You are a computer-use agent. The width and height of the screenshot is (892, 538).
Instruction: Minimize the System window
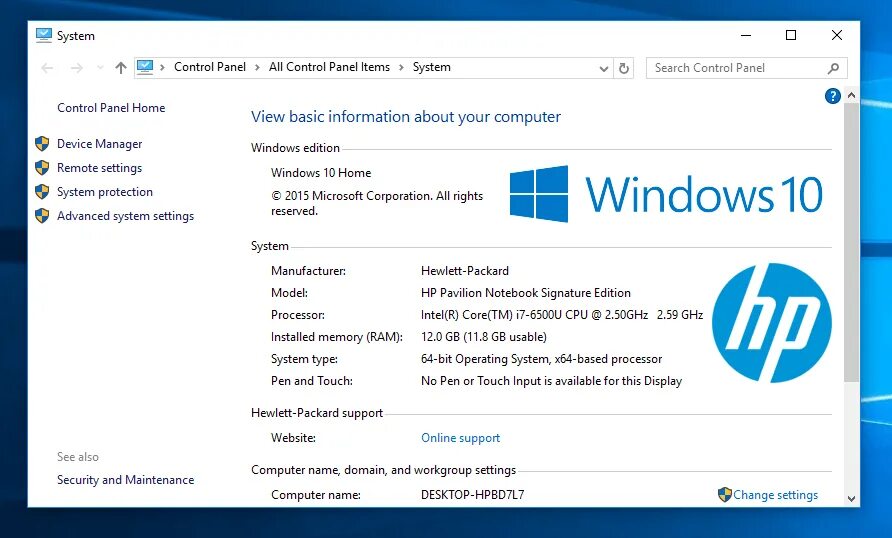(746, 35)
